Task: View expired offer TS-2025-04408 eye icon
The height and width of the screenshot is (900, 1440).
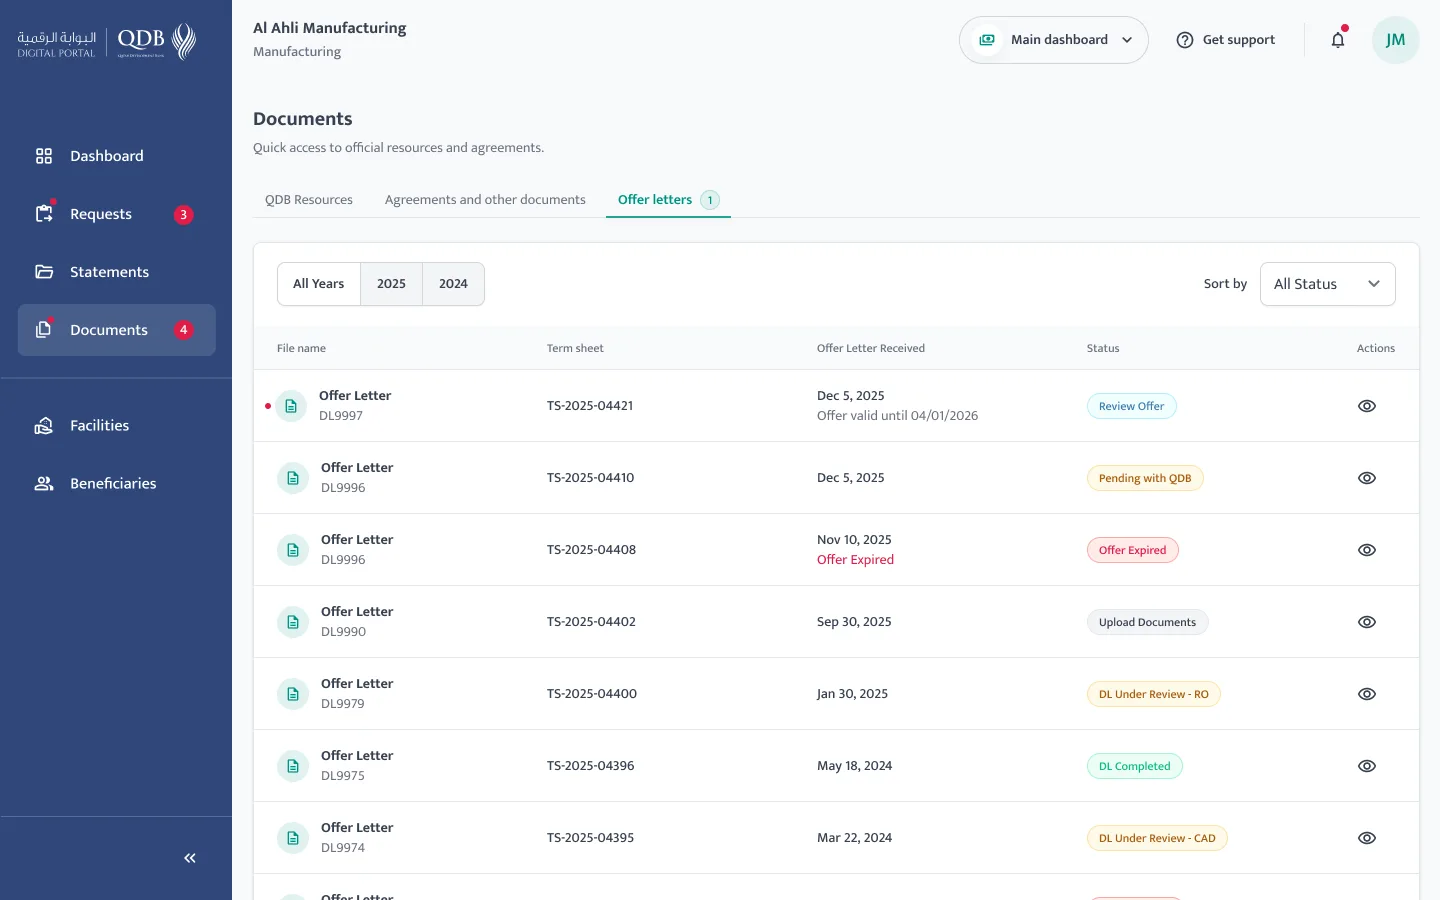Action: 1367,550
